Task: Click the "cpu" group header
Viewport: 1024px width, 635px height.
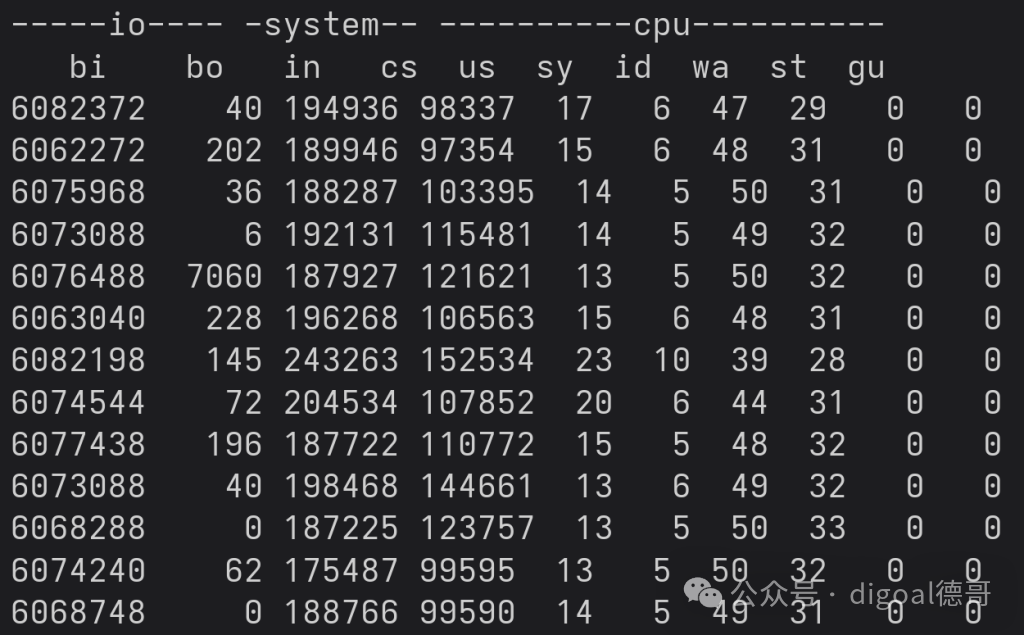Action: (662, 27)
